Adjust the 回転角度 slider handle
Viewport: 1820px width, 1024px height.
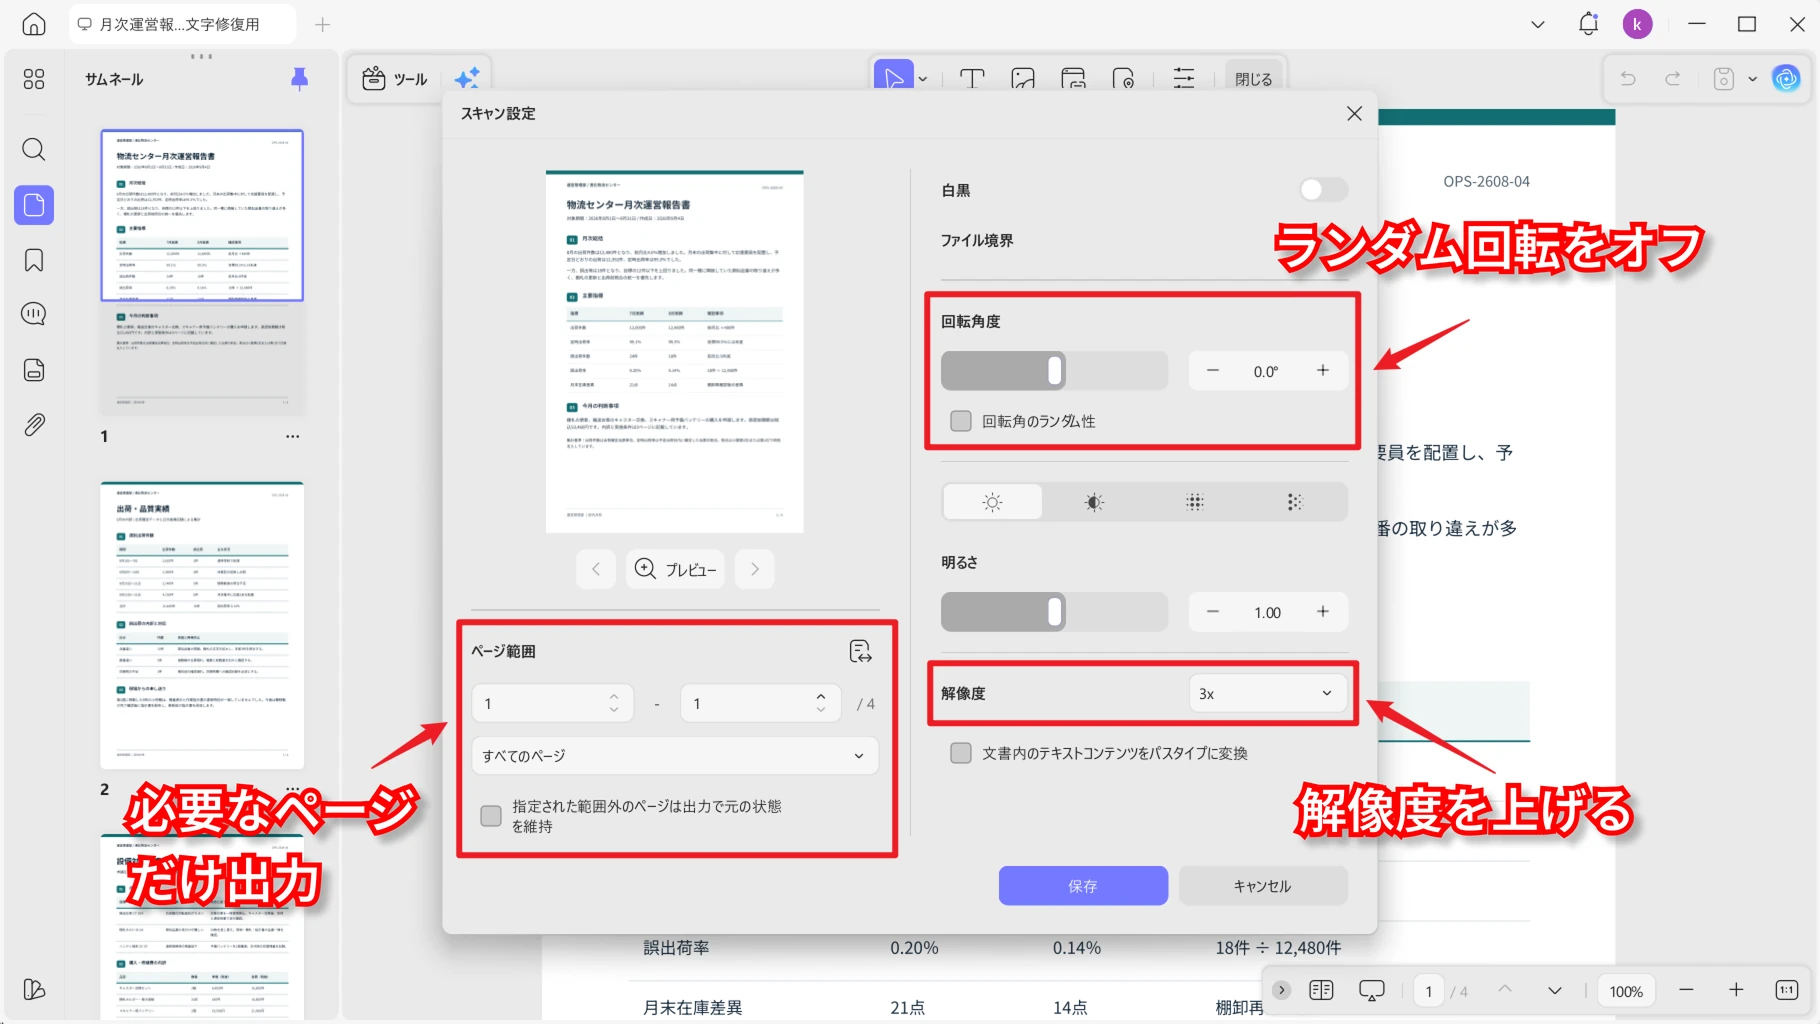(1055, 370)
